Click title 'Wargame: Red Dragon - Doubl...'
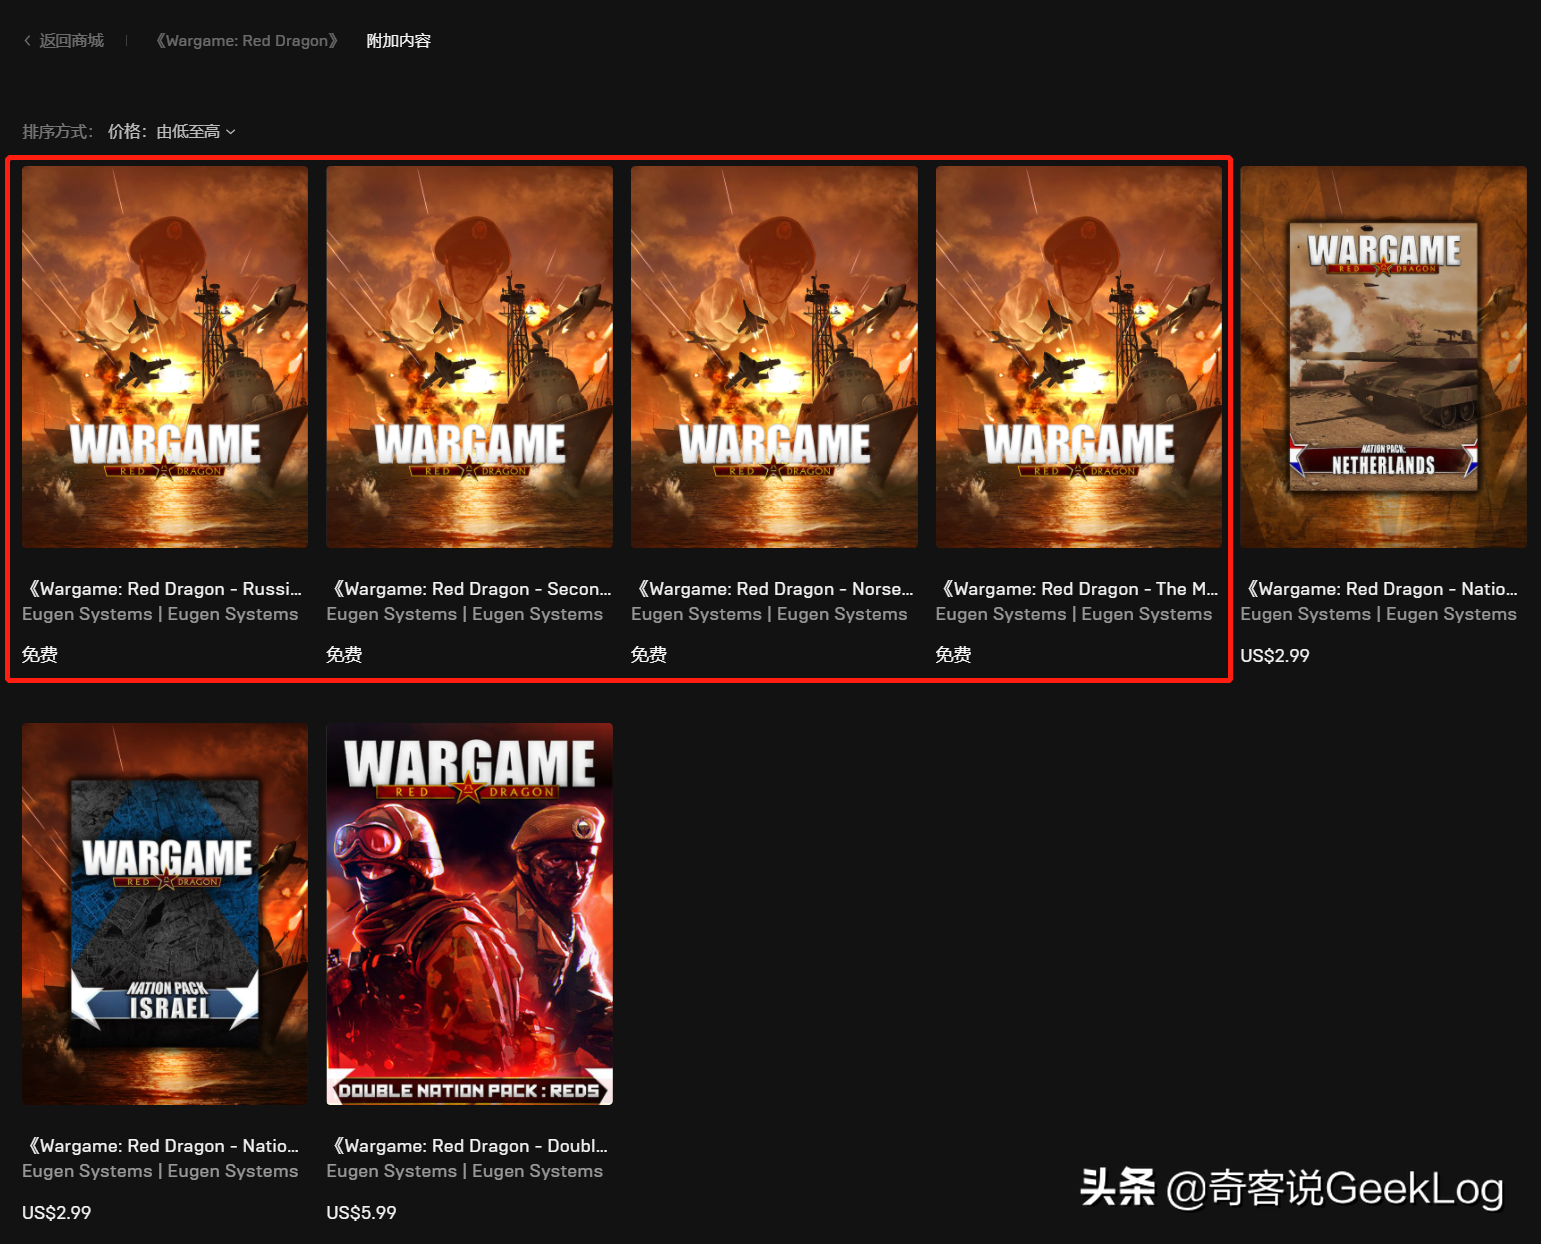 coord(468,1146)
